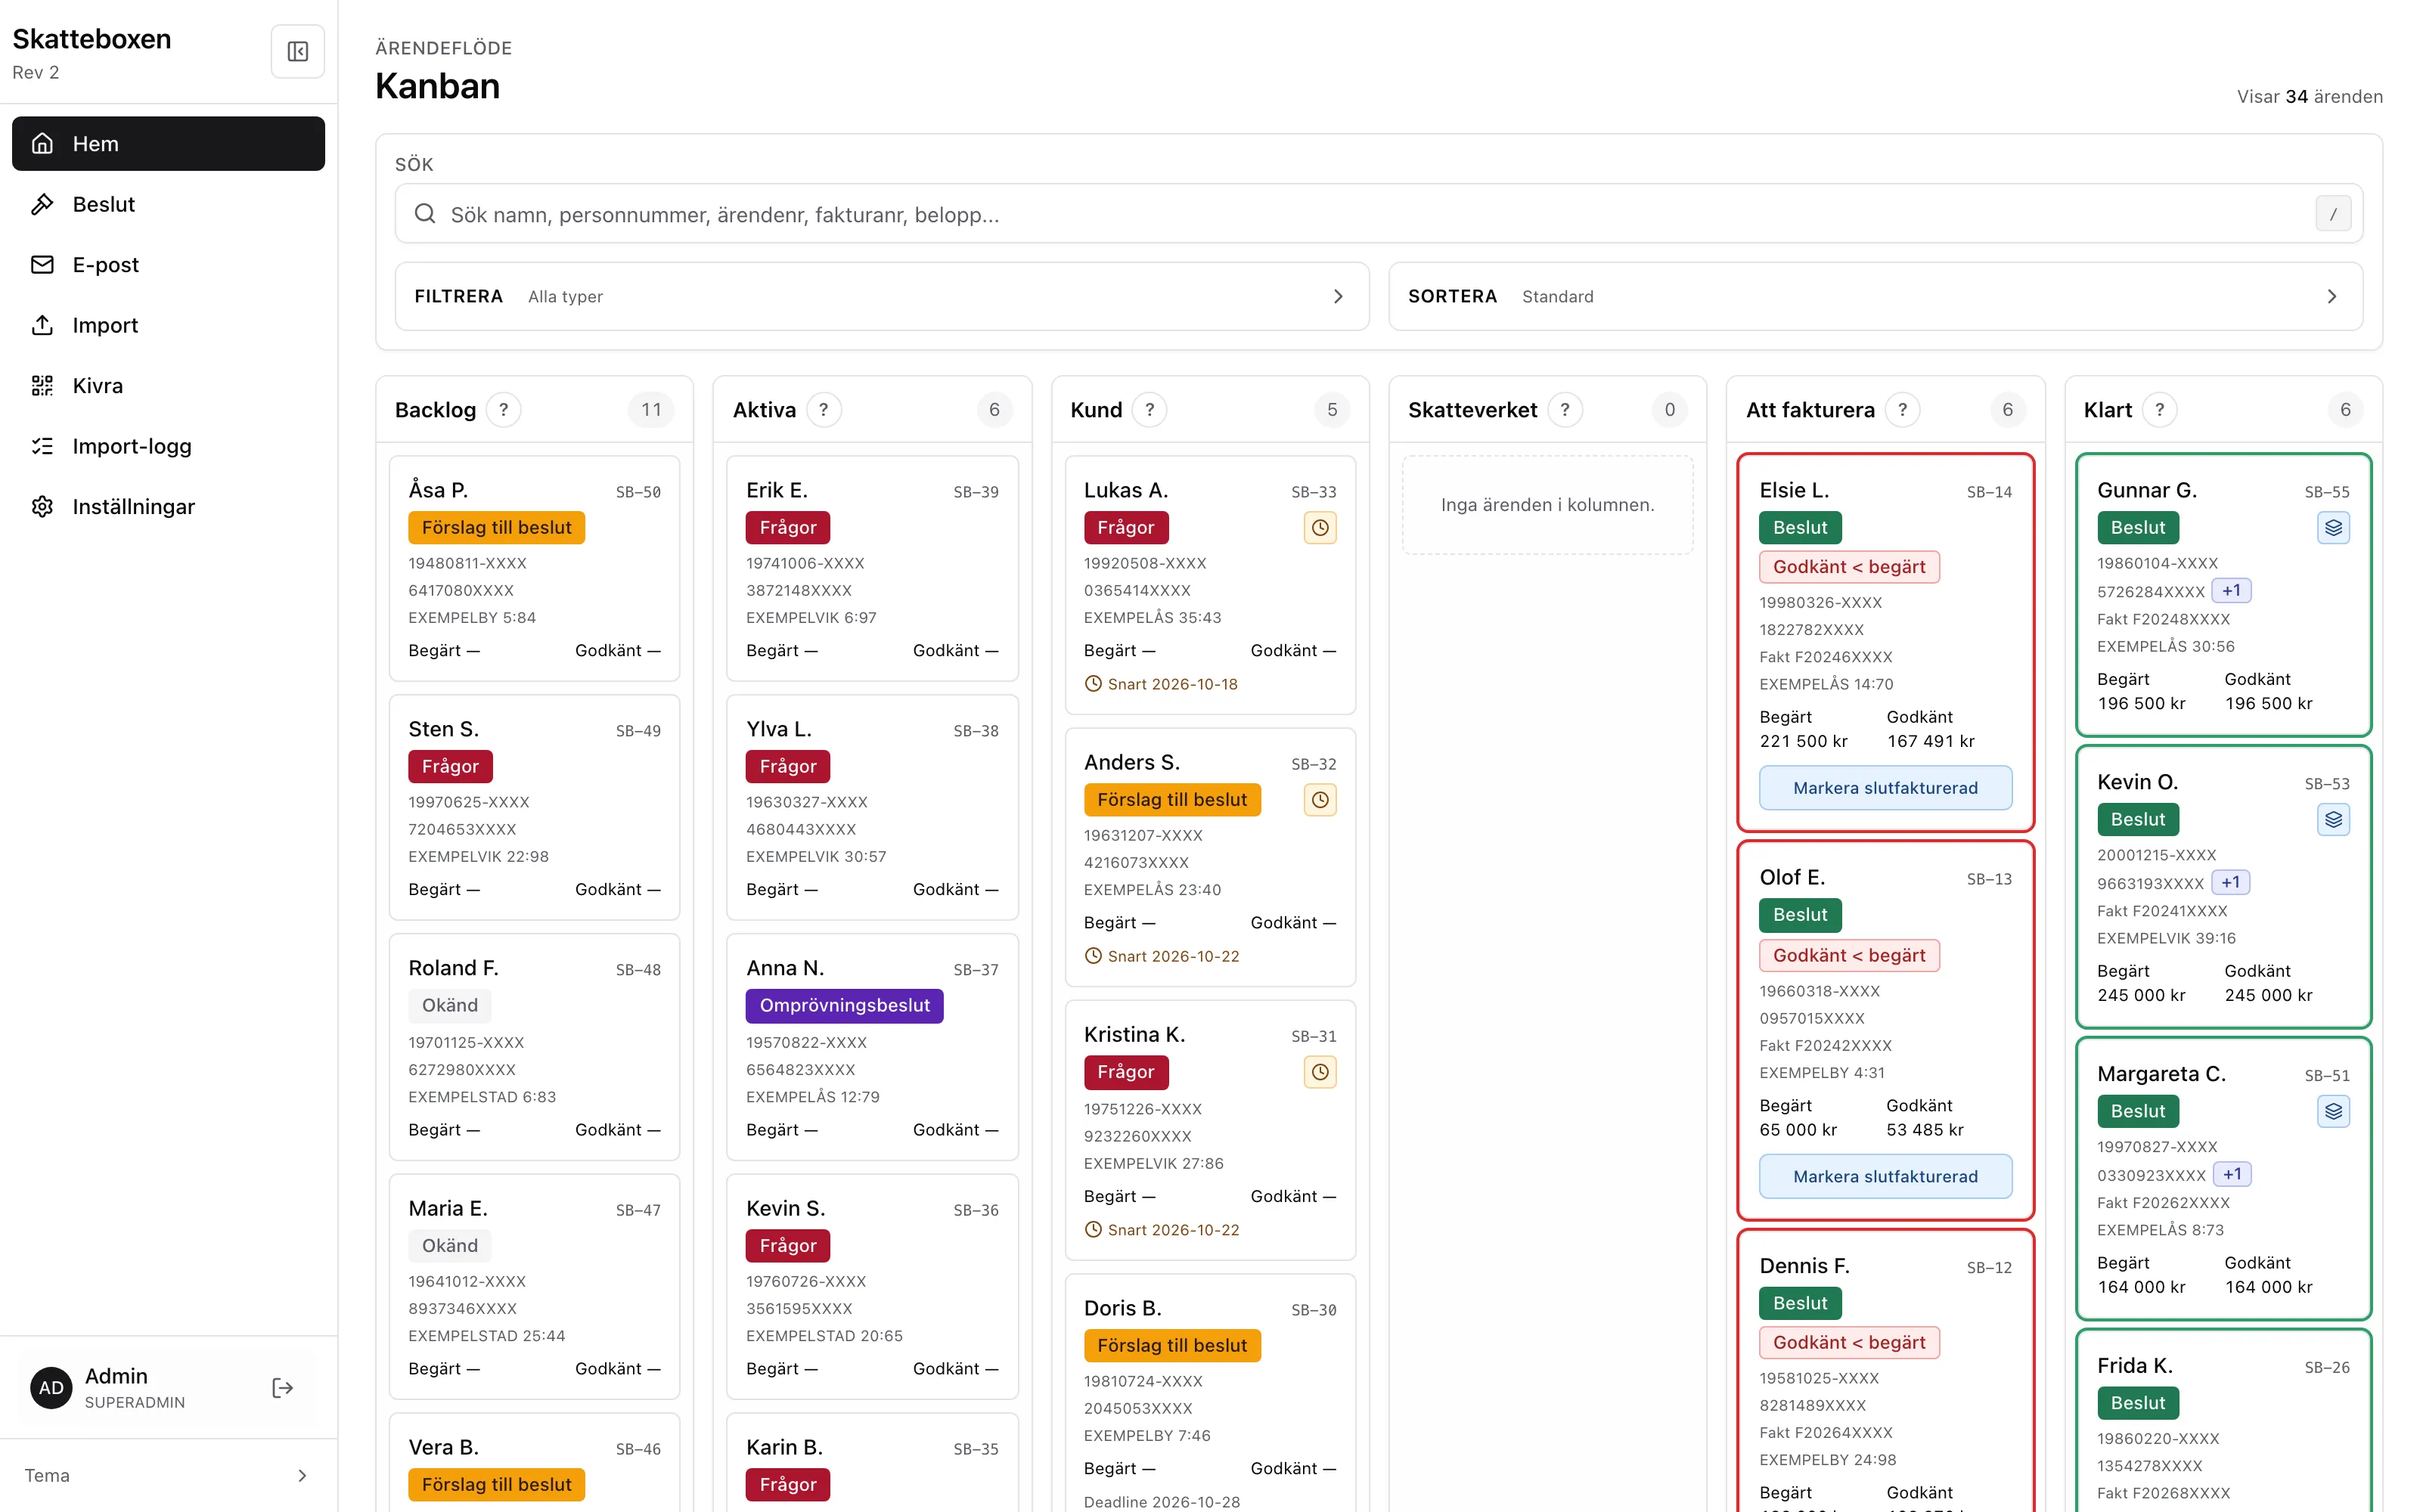Focus the search field for ärenden
Viewport: 2420px width, 1512px height.
(x=1379, y=214)
